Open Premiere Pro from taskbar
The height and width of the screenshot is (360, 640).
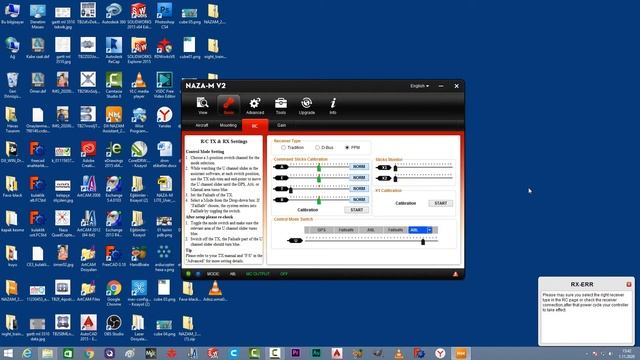(296, 353)
